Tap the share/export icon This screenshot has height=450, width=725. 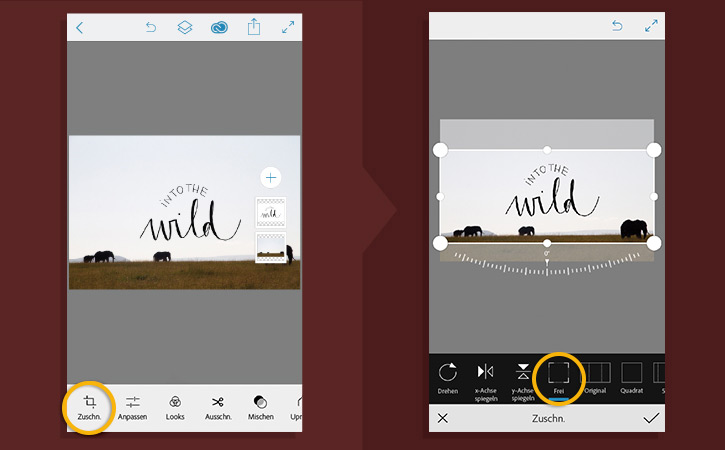pos(254,27)
